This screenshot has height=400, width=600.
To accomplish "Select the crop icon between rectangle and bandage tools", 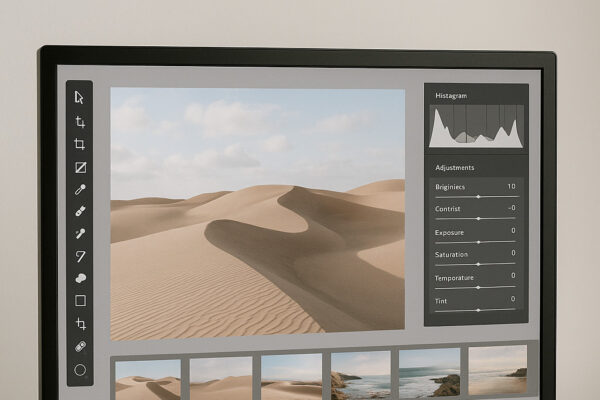I will pos(81,324).
